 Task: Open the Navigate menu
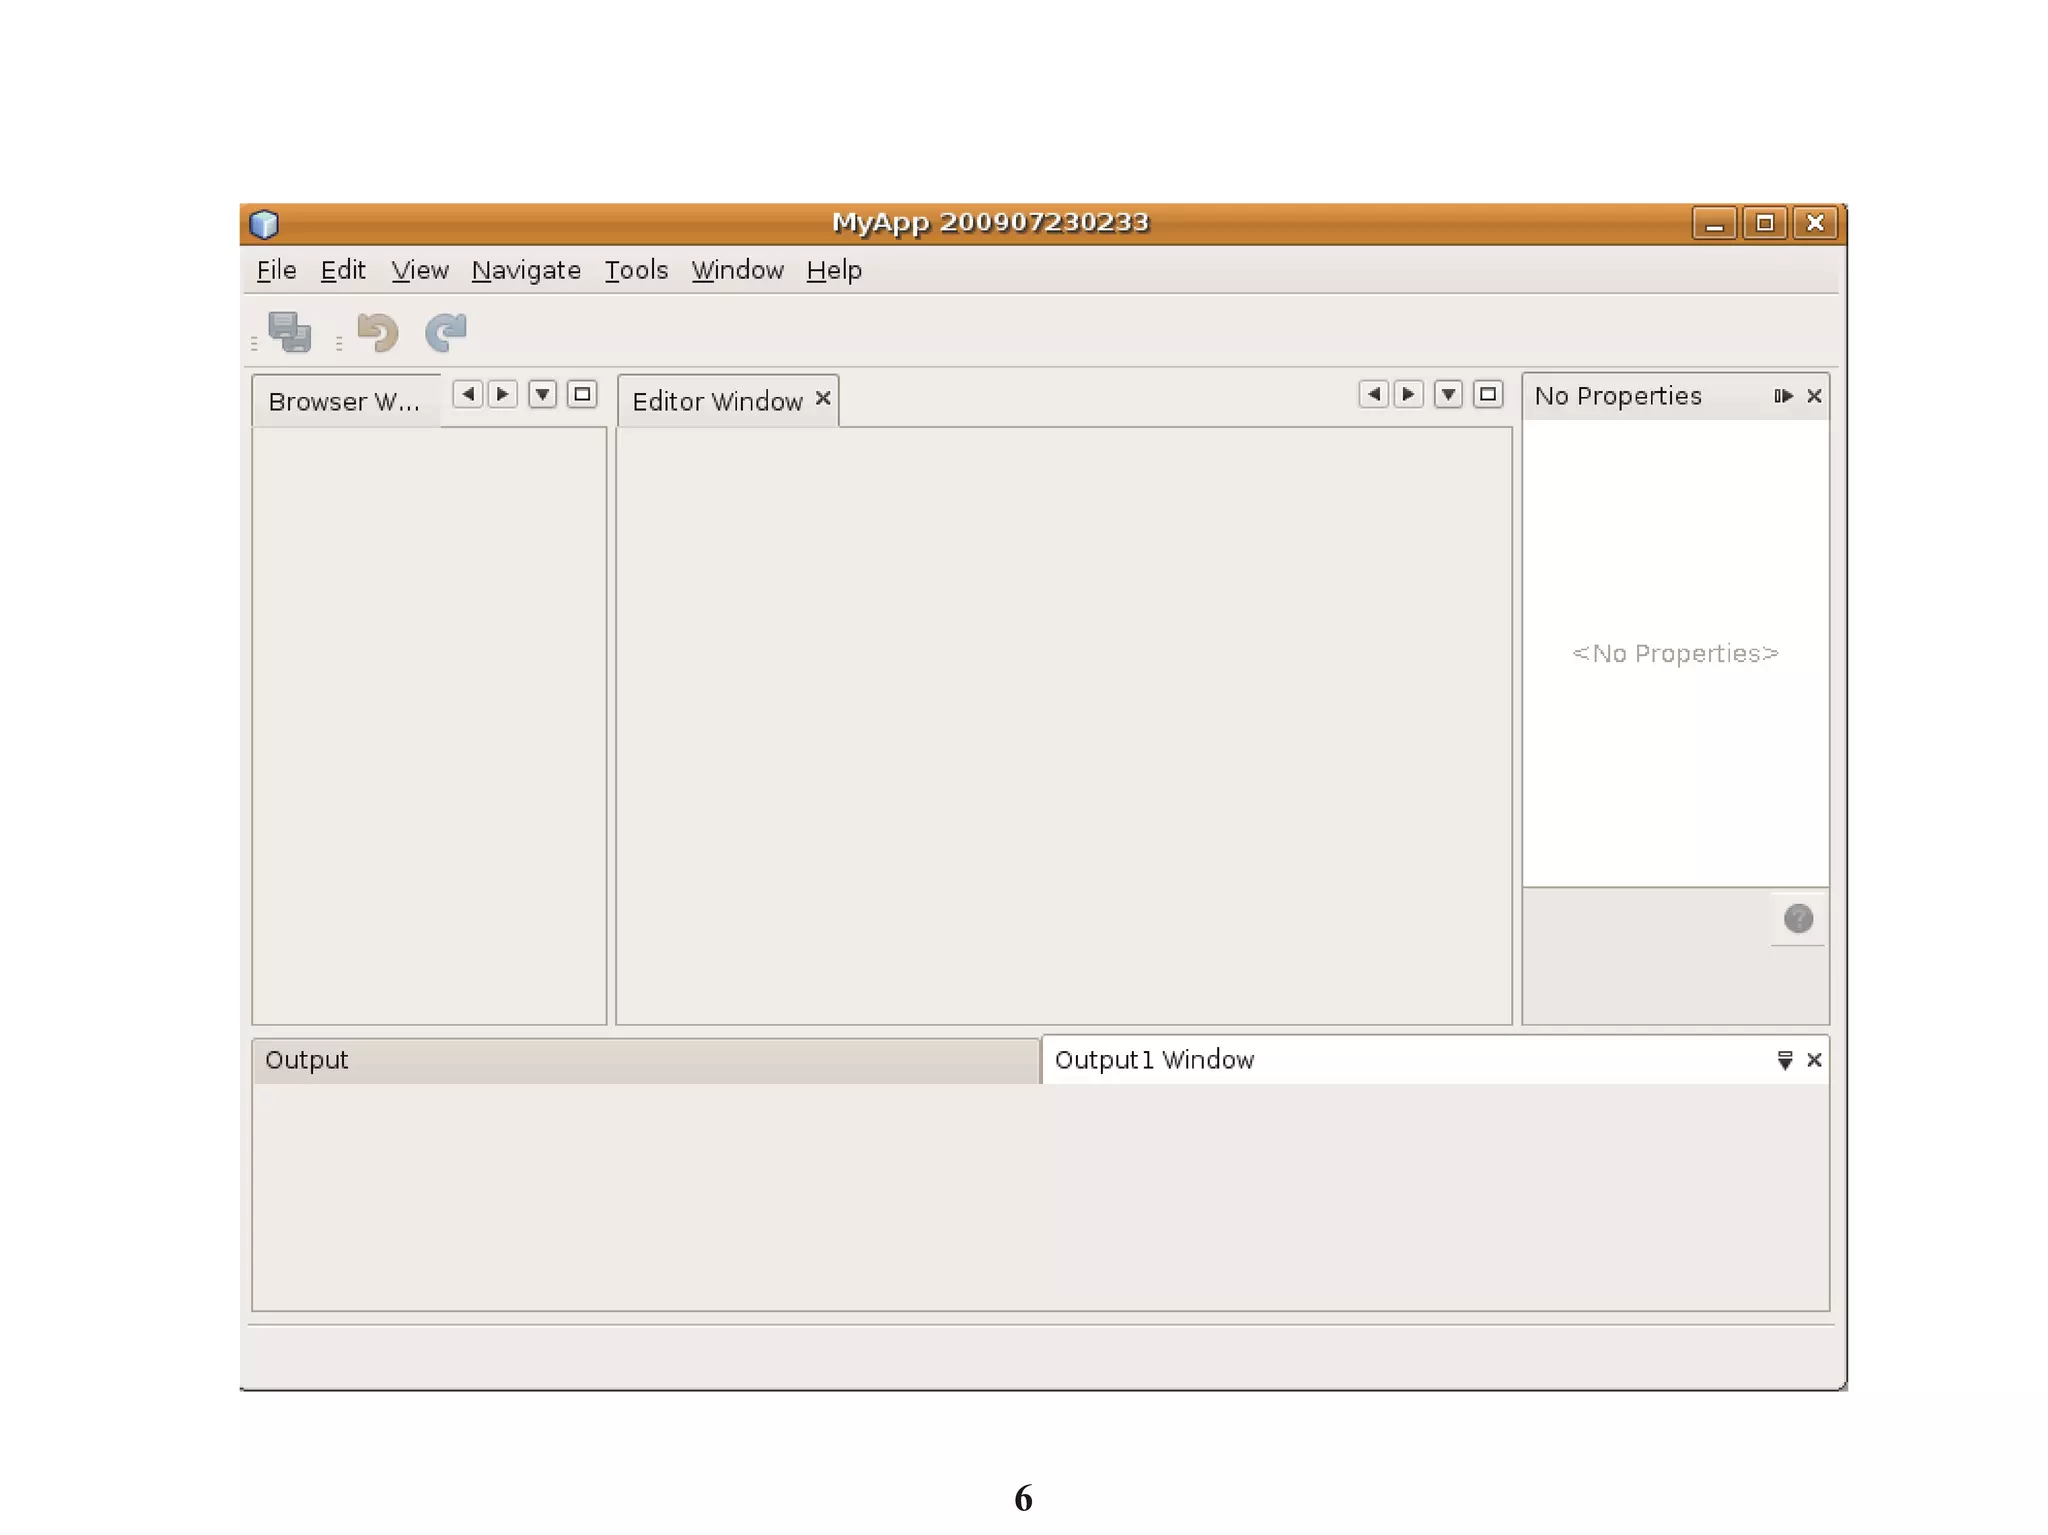[x=526, y=270]
